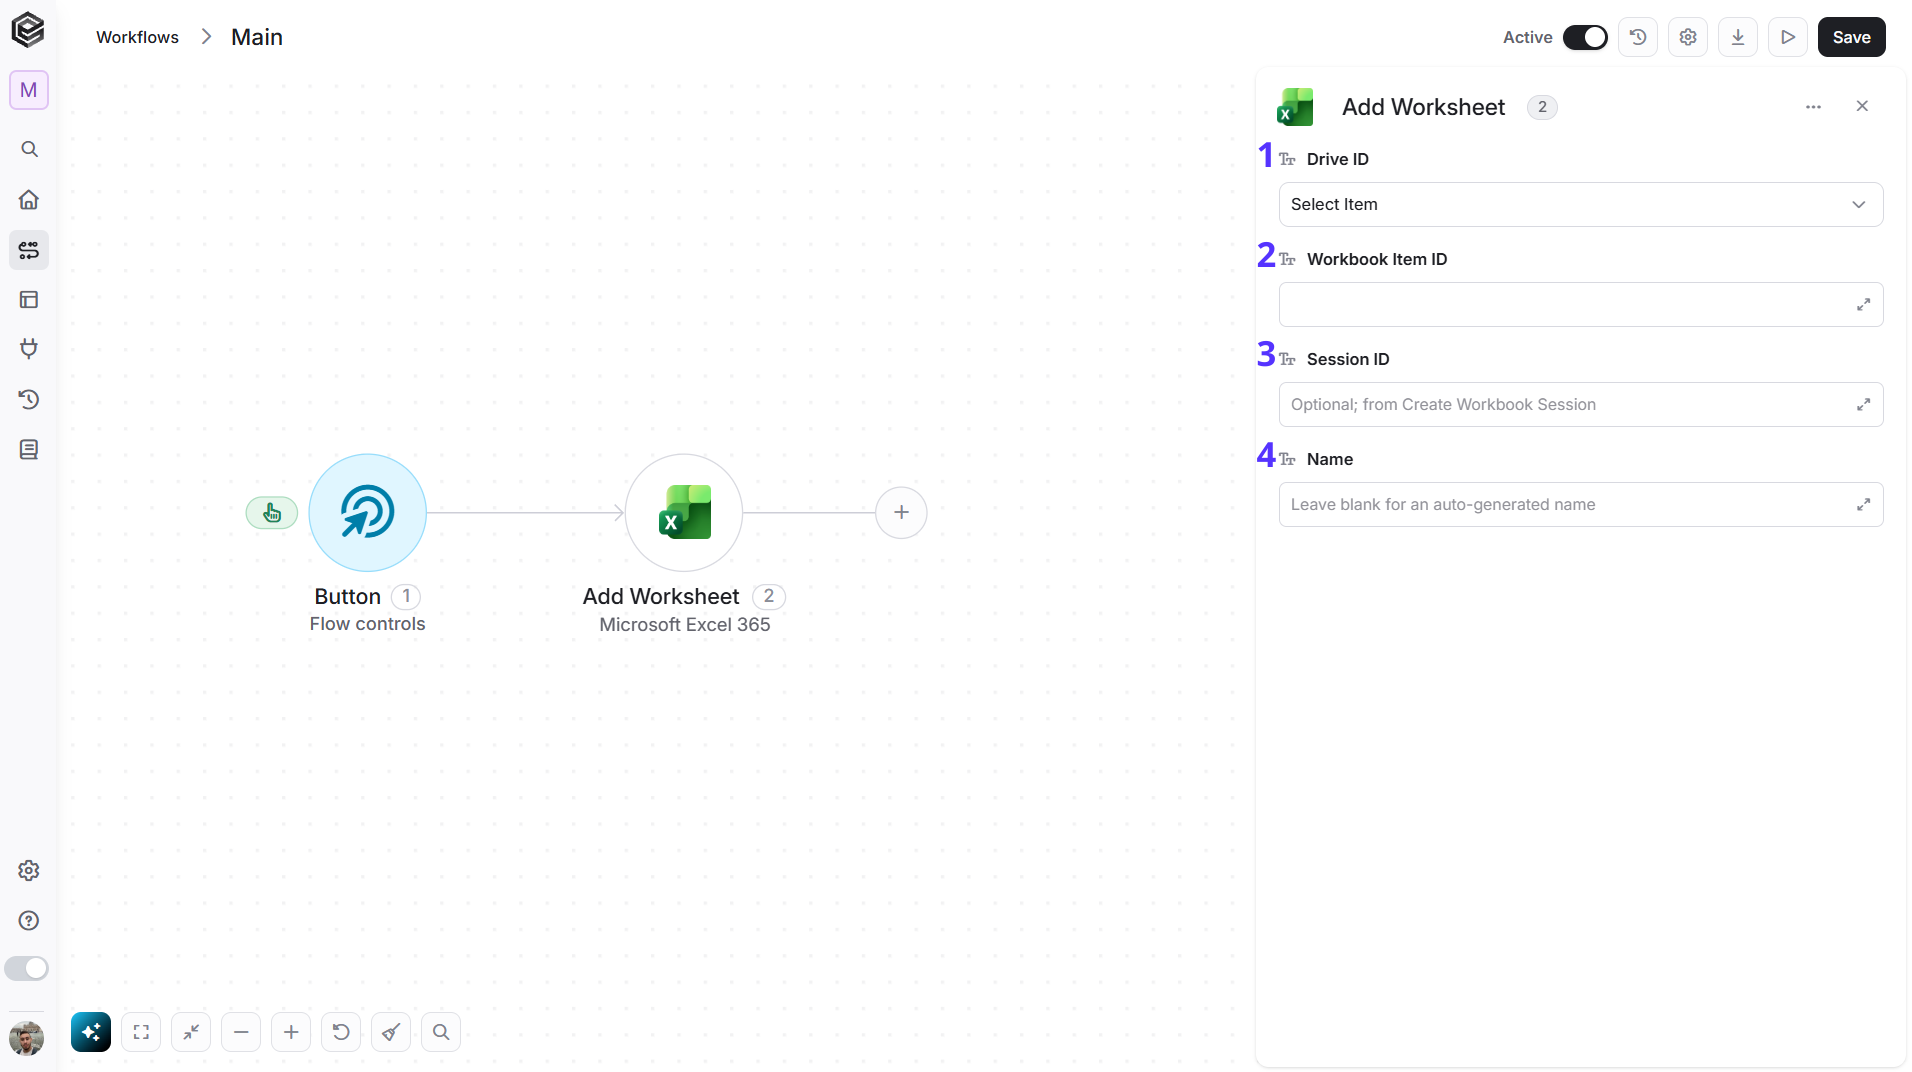
Task: Open the Workflows sidebar icon
Action: 29,250
